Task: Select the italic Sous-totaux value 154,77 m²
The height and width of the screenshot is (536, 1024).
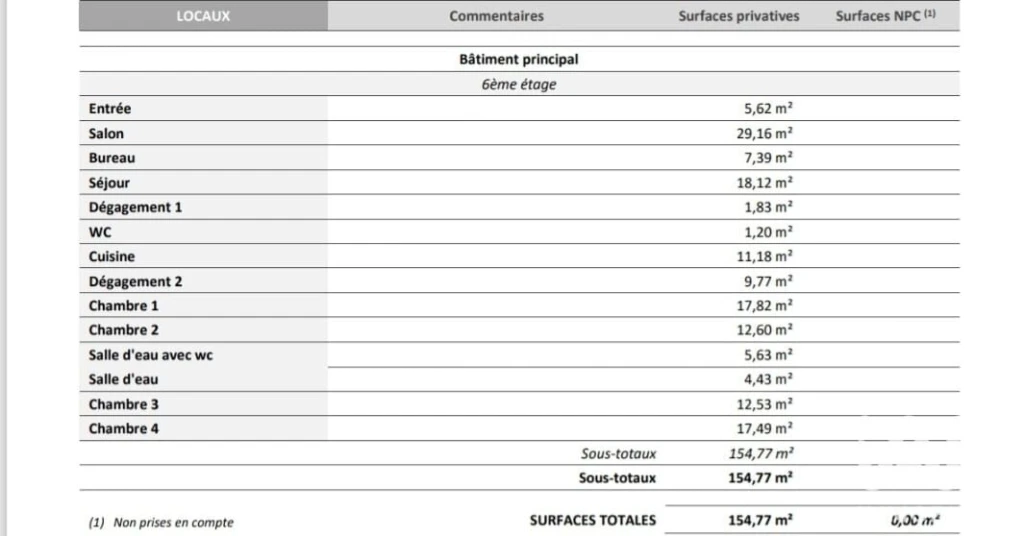Action: click(x=761, y=453)
